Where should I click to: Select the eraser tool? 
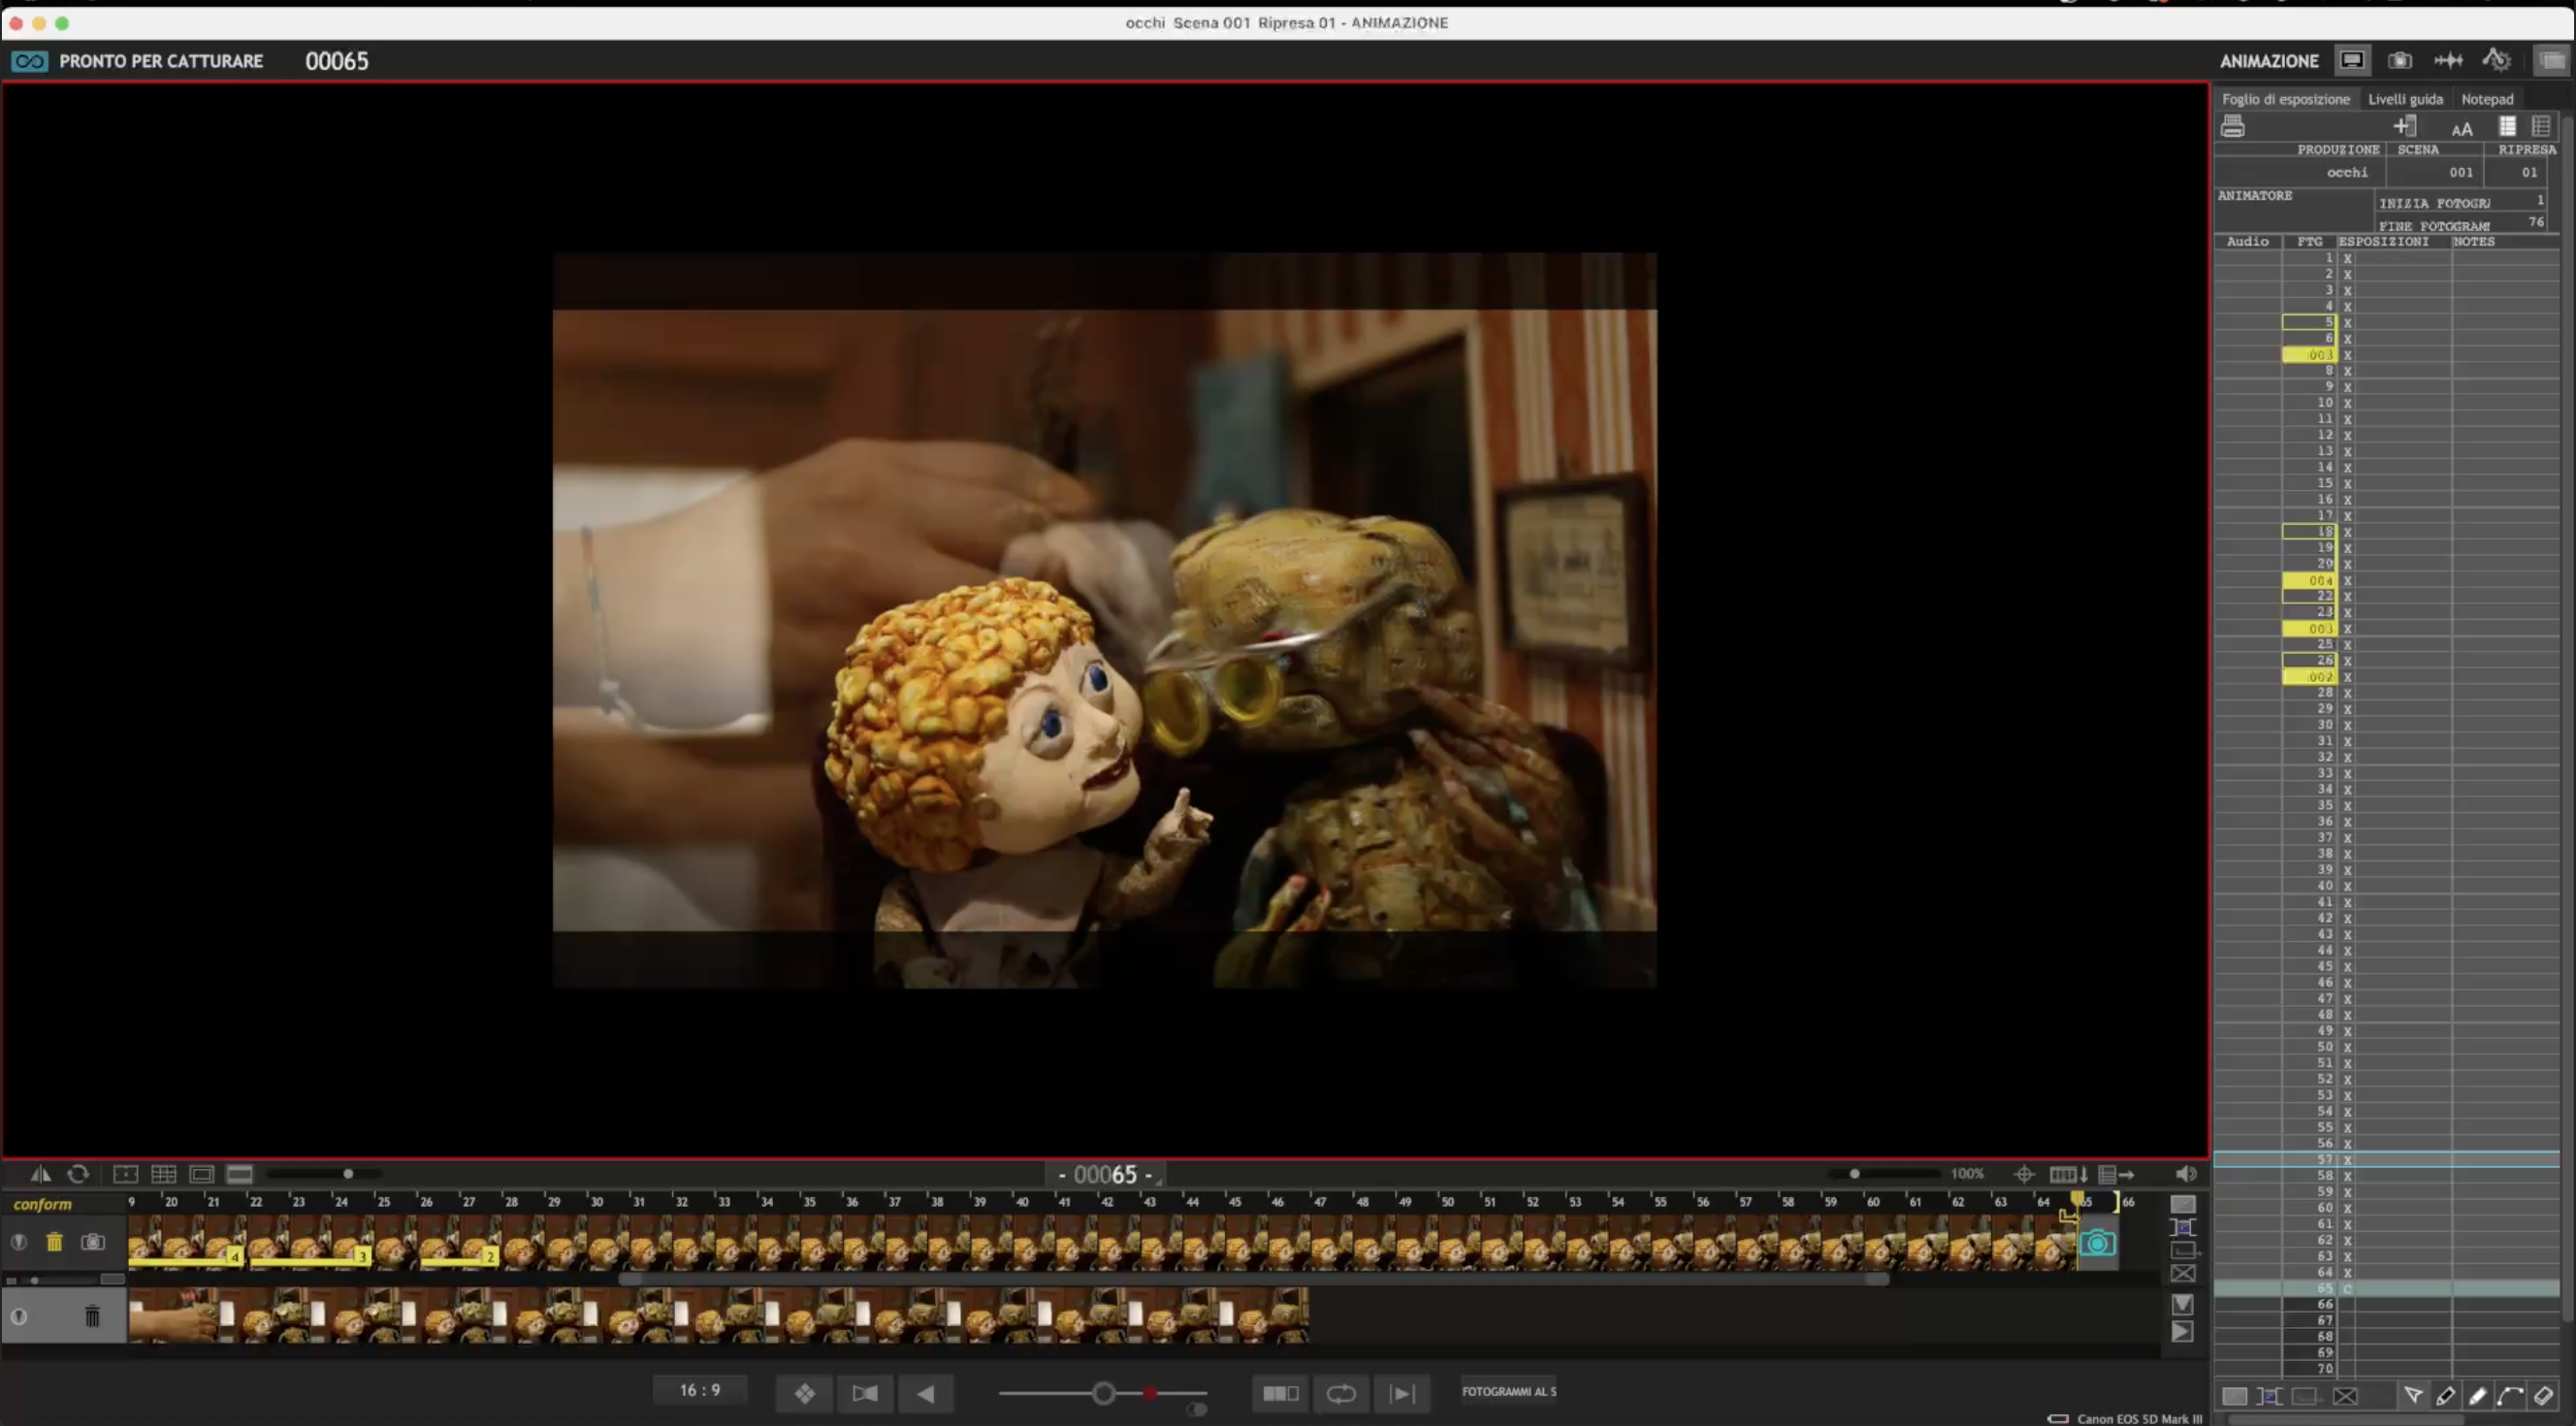point(2543,1395)
